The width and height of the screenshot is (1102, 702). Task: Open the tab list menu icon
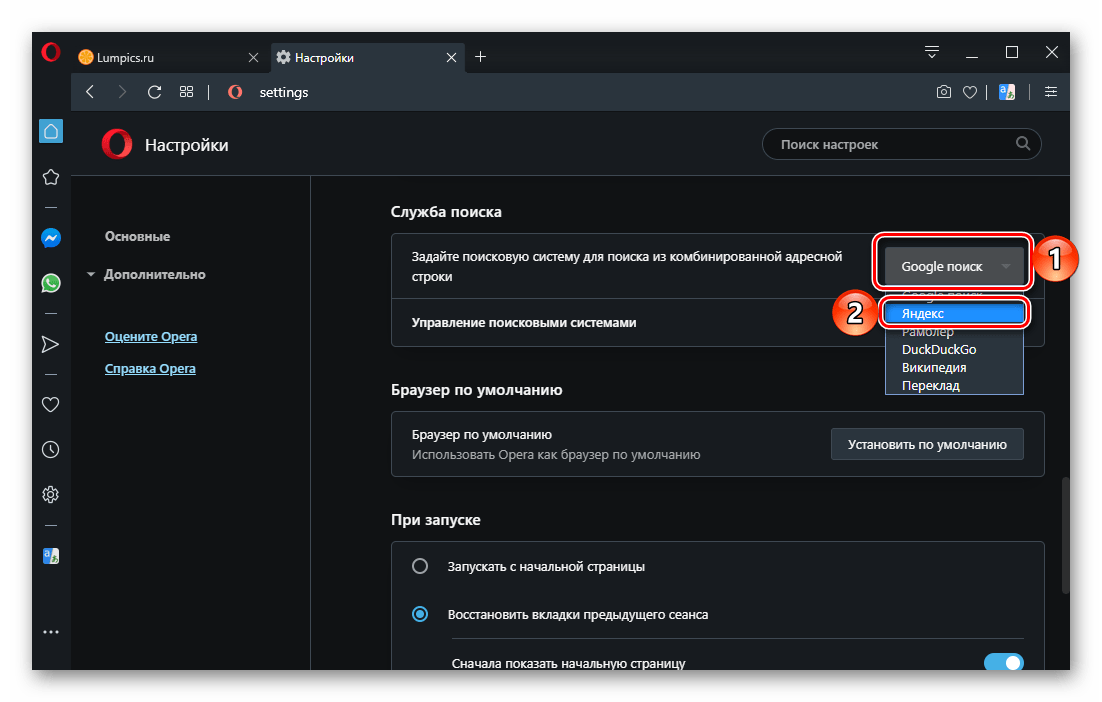pos(932,52)
